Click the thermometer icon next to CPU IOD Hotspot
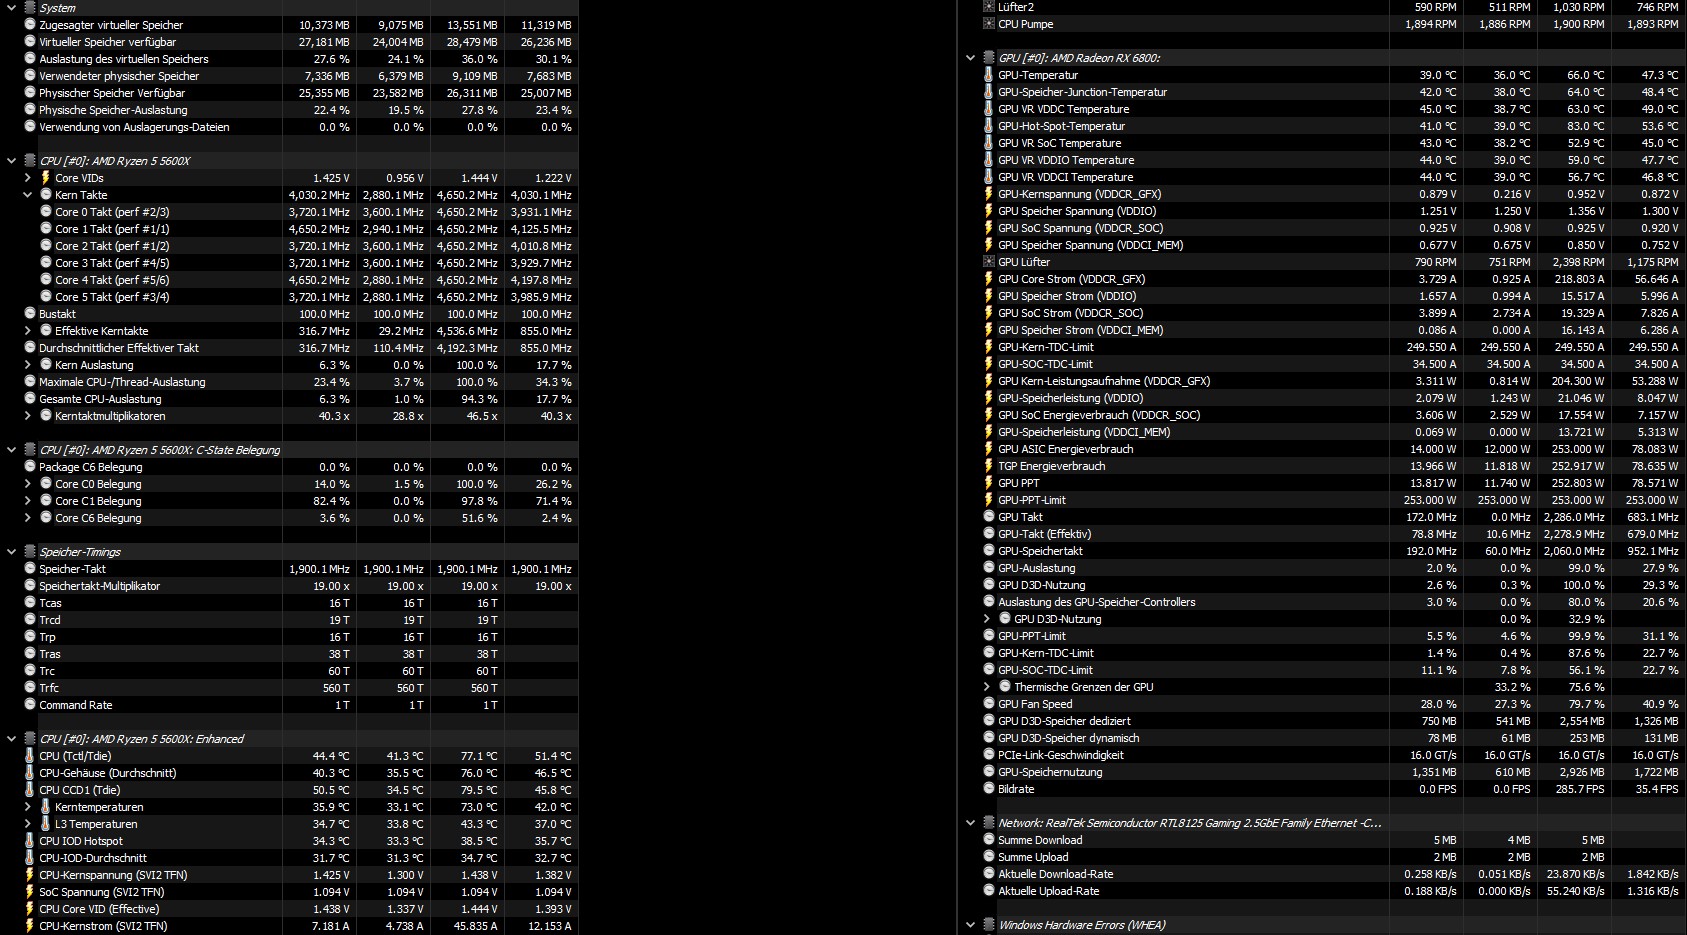1687x935 pixels. tap(30, 840)
